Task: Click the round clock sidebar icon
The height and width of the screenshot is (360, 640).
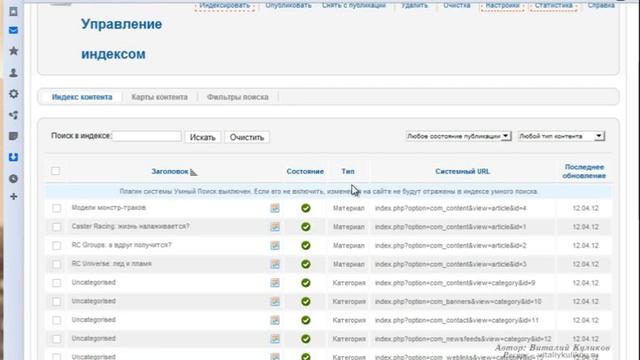Action: pyautogui.click(x=13, y=179)
